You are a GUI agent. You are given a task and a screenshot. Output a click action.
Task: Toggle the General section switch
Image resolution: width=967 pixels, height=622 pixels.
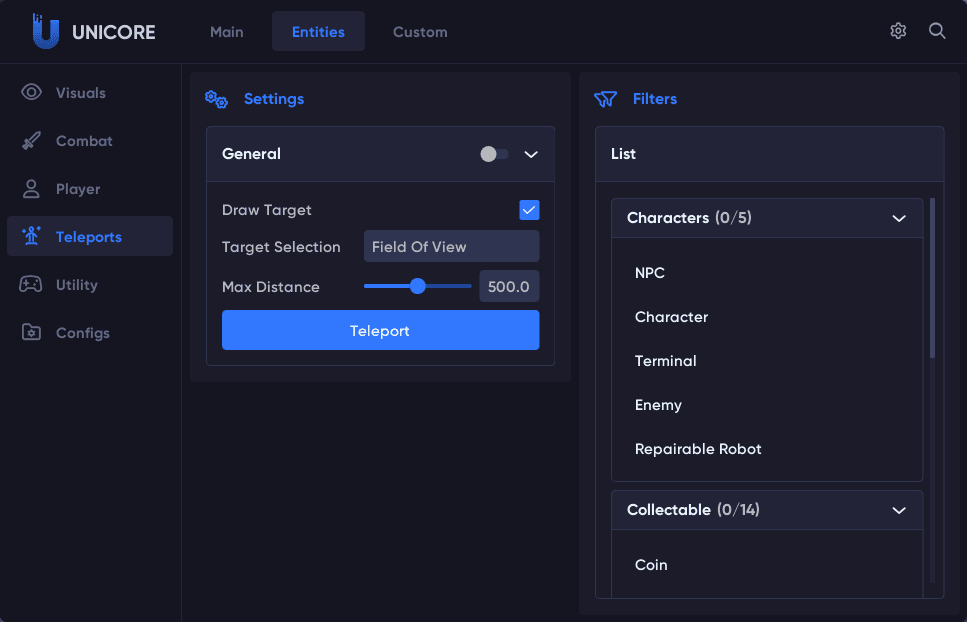494,154
